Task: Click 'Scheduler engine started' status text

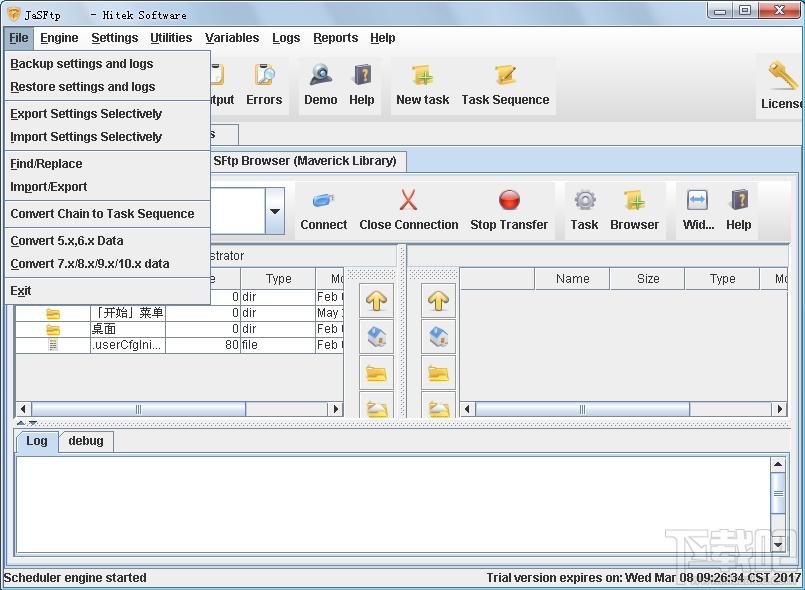Action: coord(75,578)
